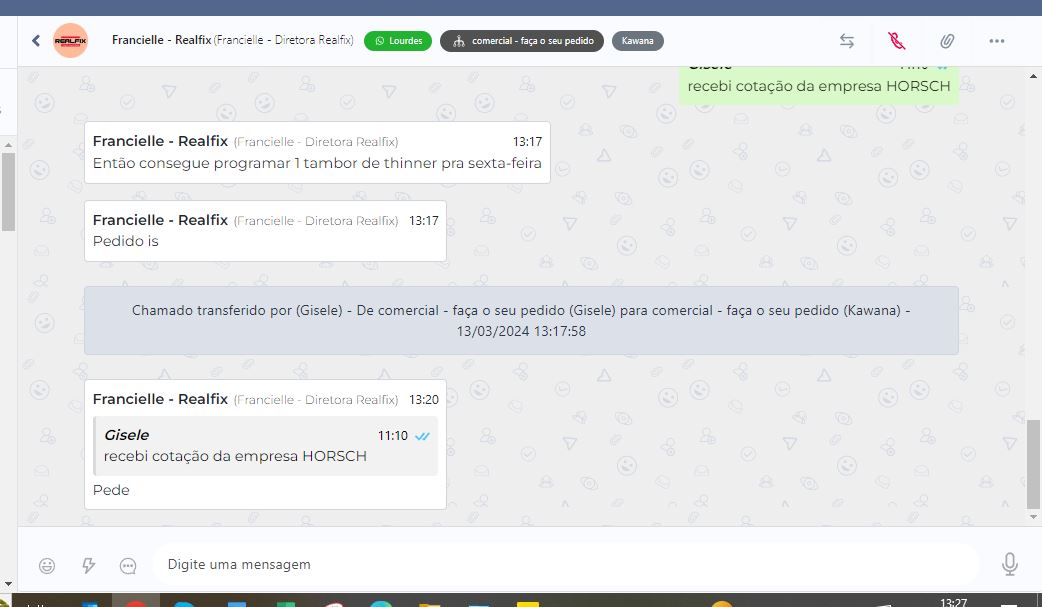Click the 'Francielle - Realfix' contact name in header
Image resolution: width=1042 pixels, height=607 pixels.
coord(160,40)
